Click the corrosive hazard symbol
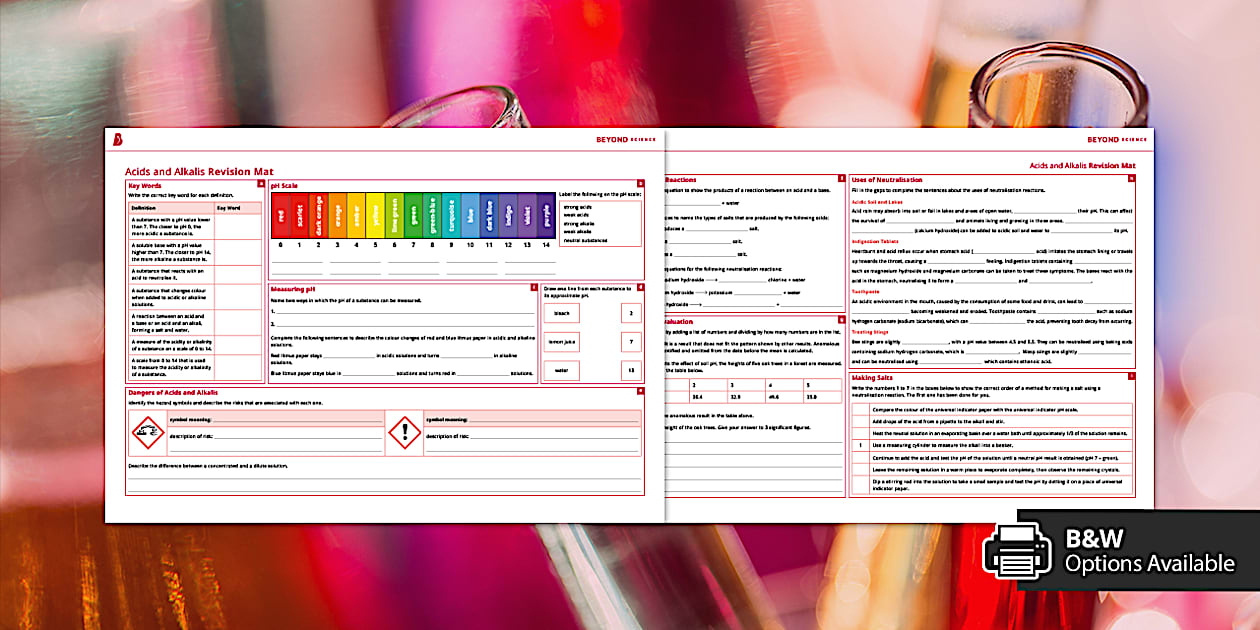The image size is (1260, 630). (147, 431)
